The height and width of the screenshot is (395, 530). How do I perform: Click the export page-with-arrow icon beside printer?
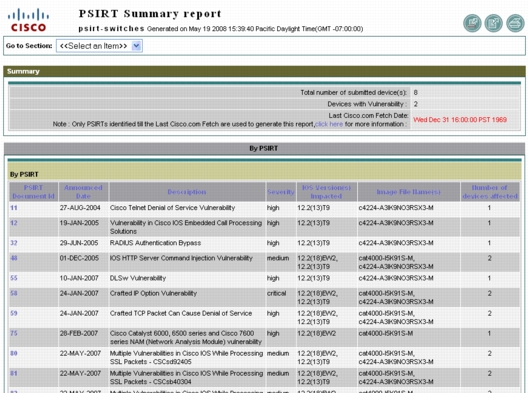pyautogui.click(x=493, y=23)
